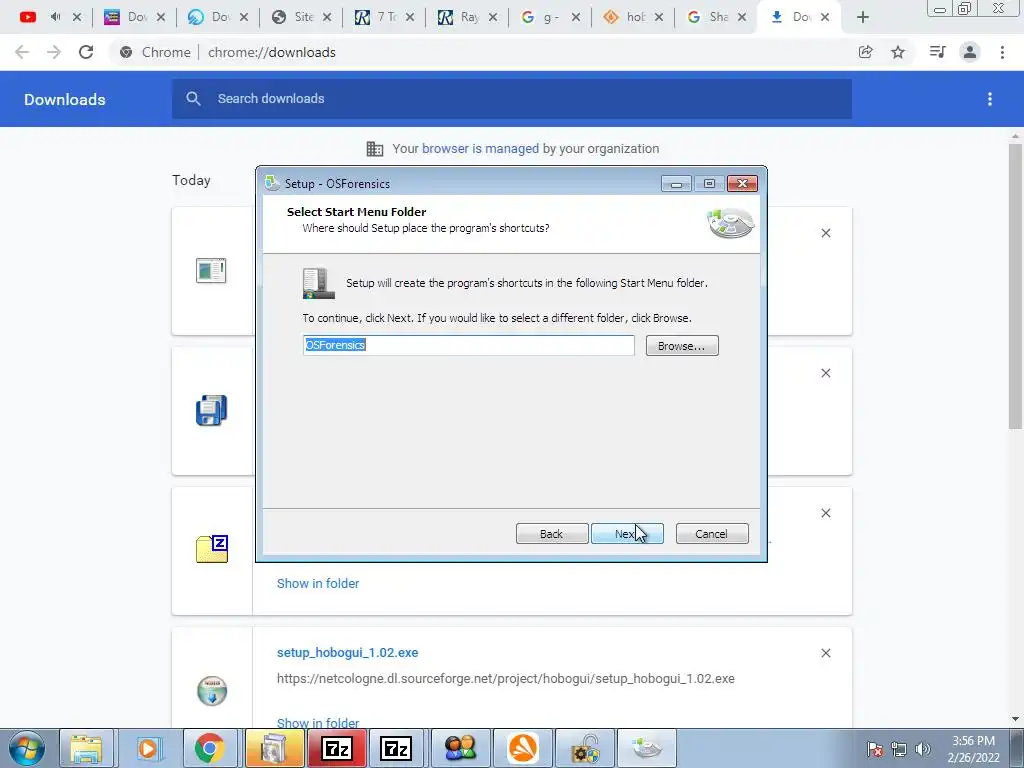1024x768 pixels.
Task: Switch to the YouTube tab
Action: tap(28, 17)
